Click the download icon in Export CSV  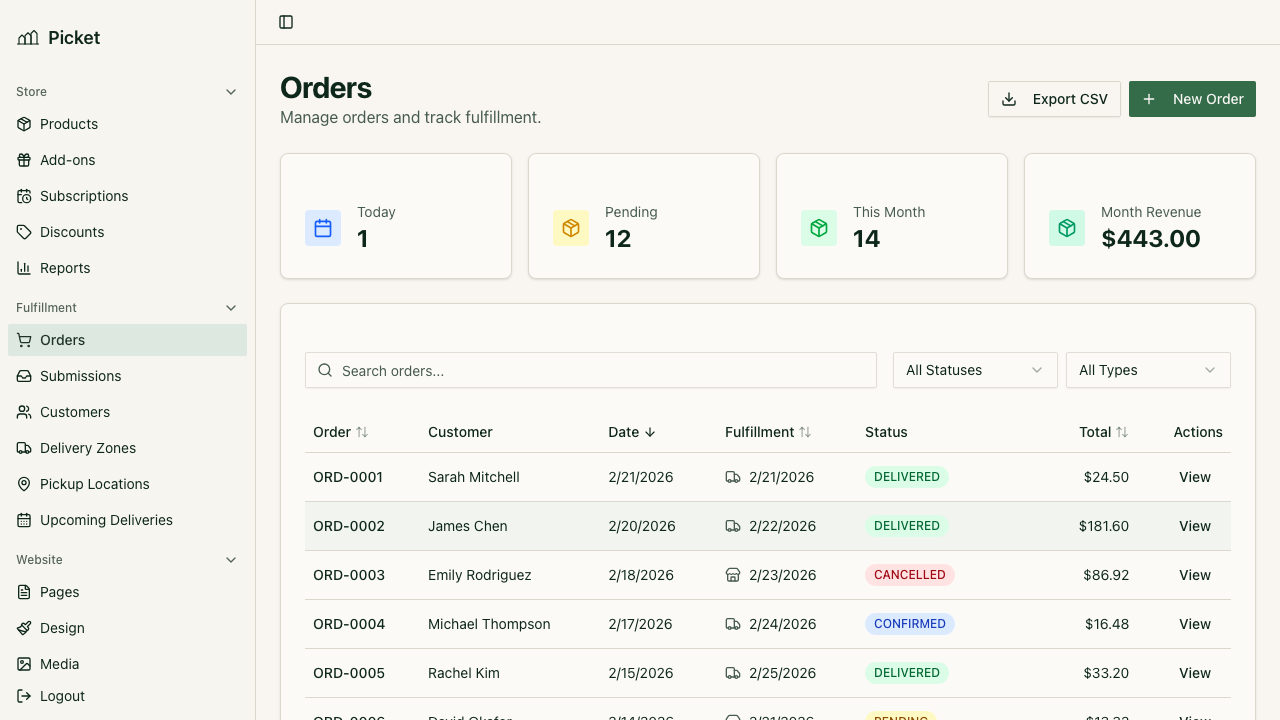[x=1009, y=99]
